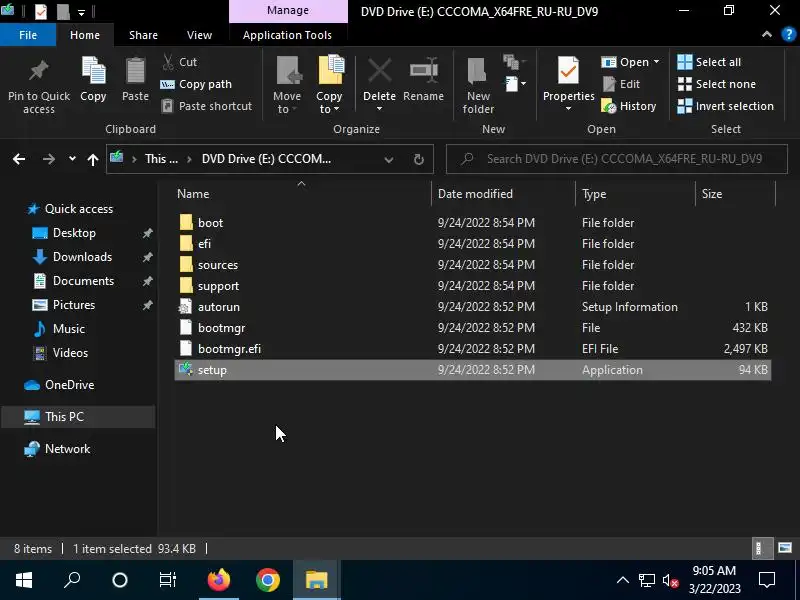Open the File menu

click(28, 35)
